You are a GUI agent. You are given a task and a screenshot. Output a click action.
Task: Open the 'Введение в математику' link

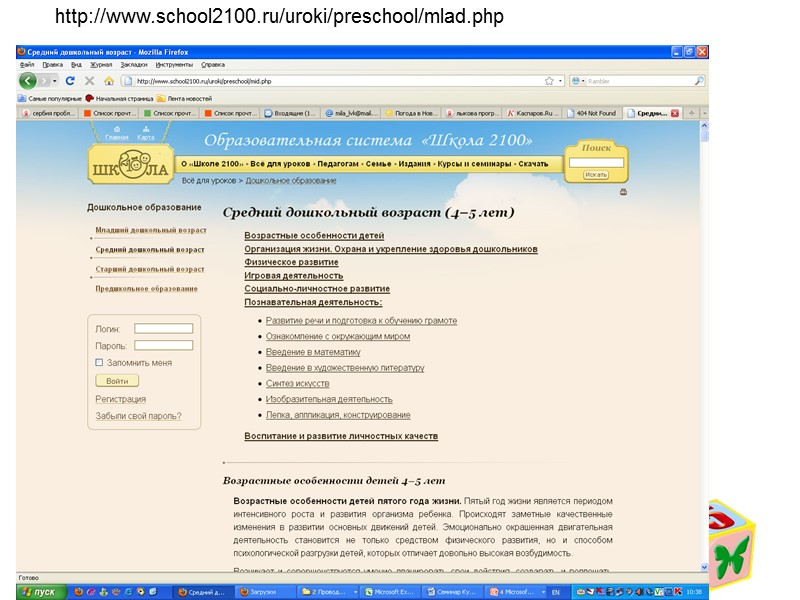[313, 352]
